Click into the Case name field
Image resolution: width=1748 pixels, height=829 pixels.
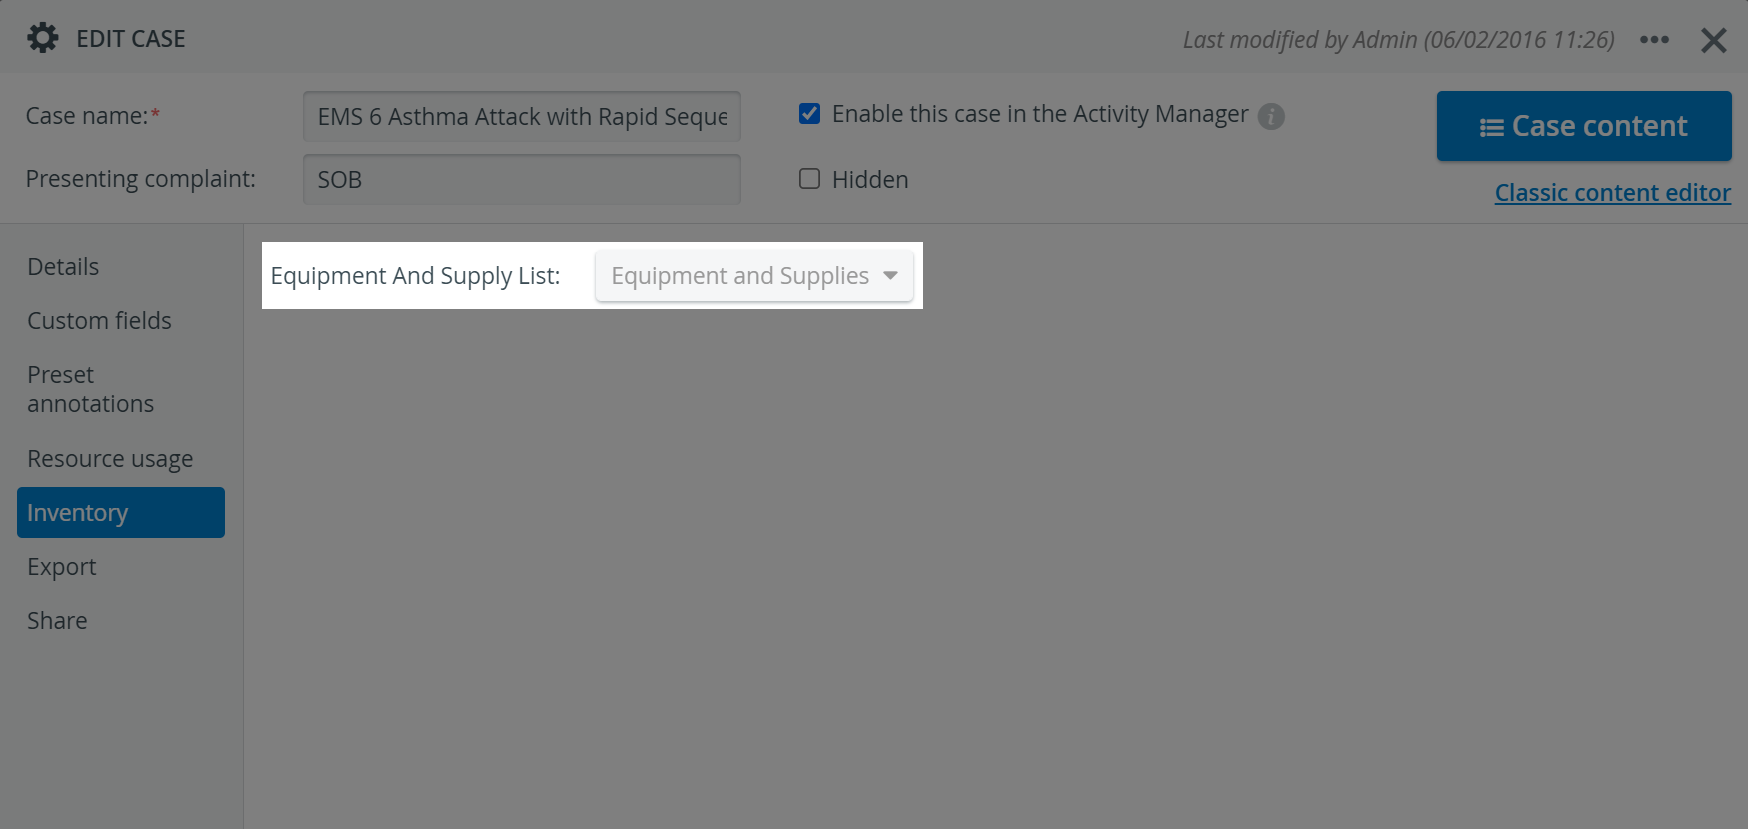pyautogui.click(x=522, y=117)
